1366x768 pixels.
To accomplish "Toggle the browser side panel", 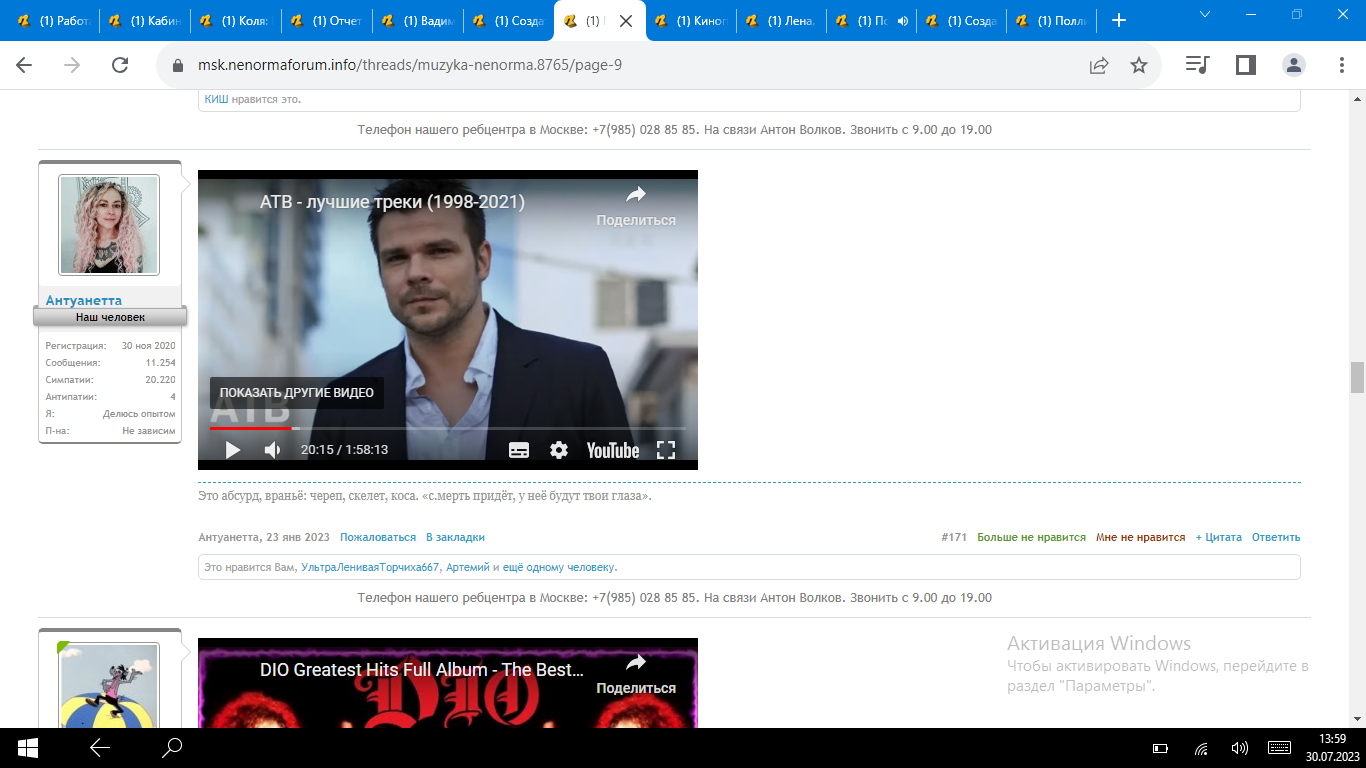I will click(x=1245, y=65).
